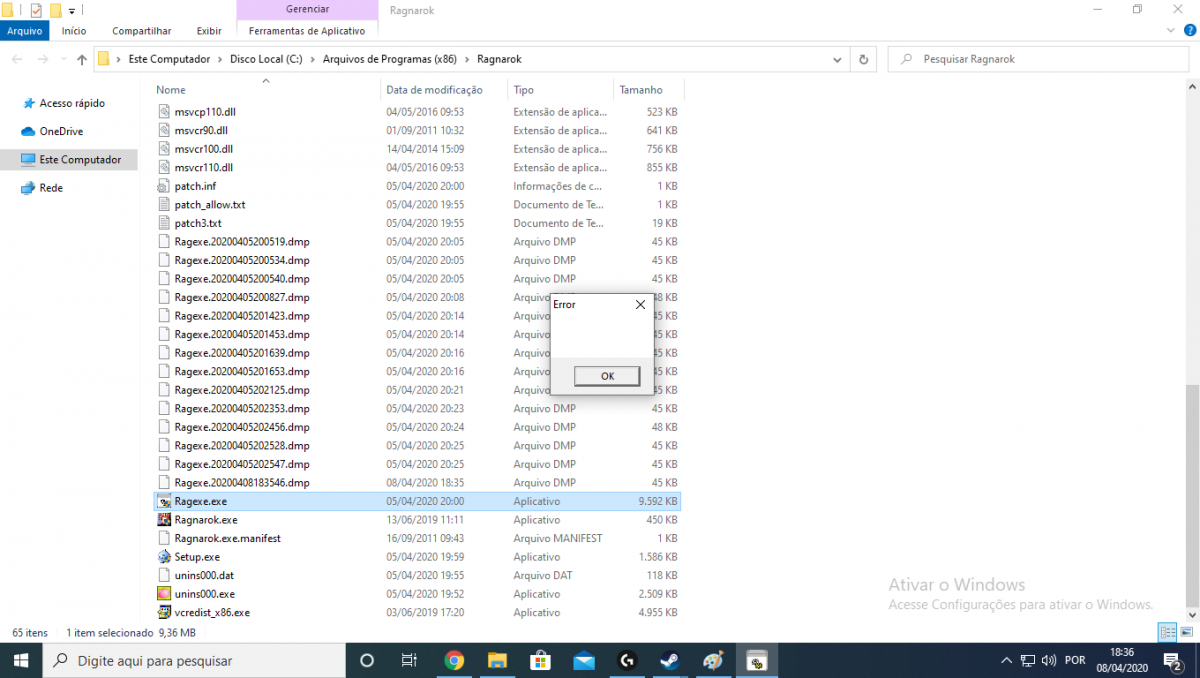Open the recent locations dropdown arrow
The width and height of the screenshot is (1200, 678).
(63, 60)
